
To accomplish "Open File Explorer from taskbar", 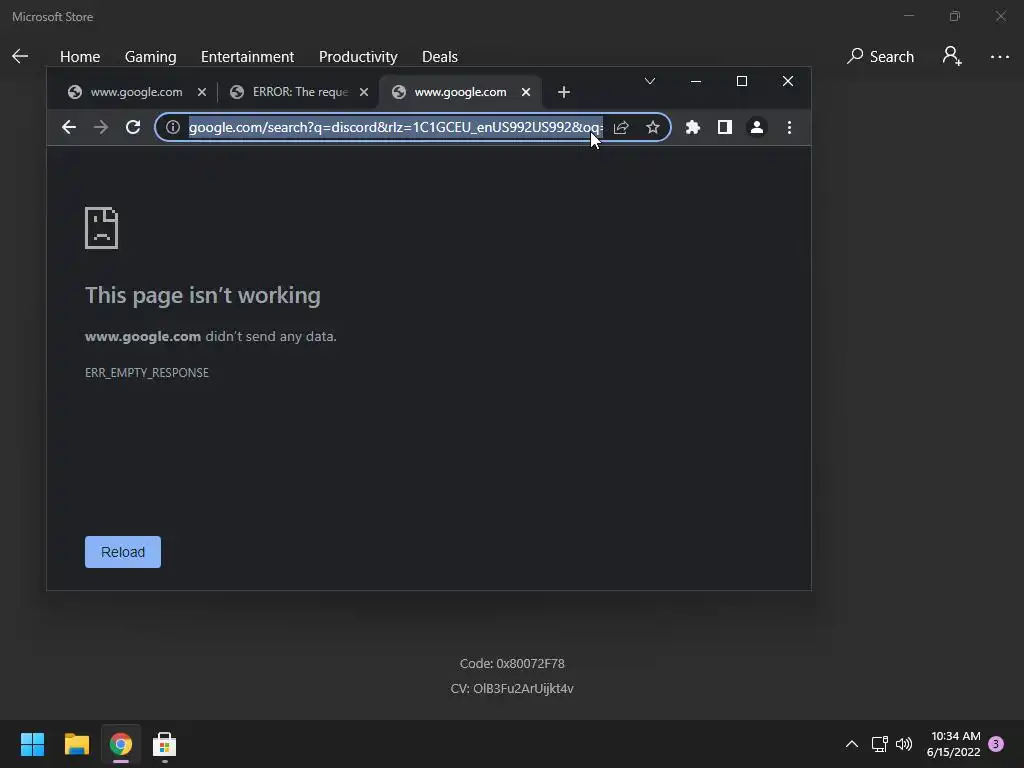I will [76, 744].
